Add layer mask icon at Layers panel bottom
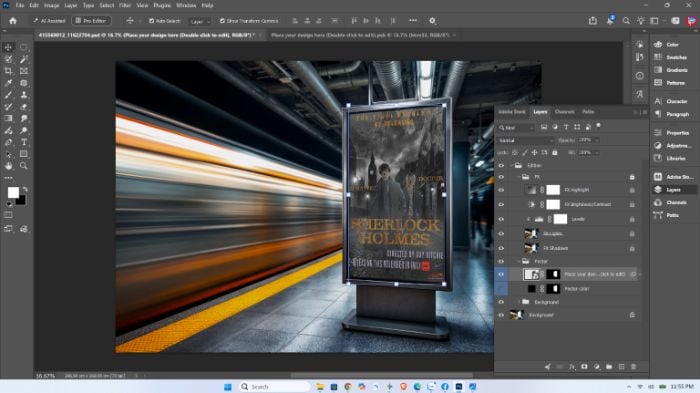The width and height of the screenshot is (700, 393). pyautogui.click(x=584, y=367)
